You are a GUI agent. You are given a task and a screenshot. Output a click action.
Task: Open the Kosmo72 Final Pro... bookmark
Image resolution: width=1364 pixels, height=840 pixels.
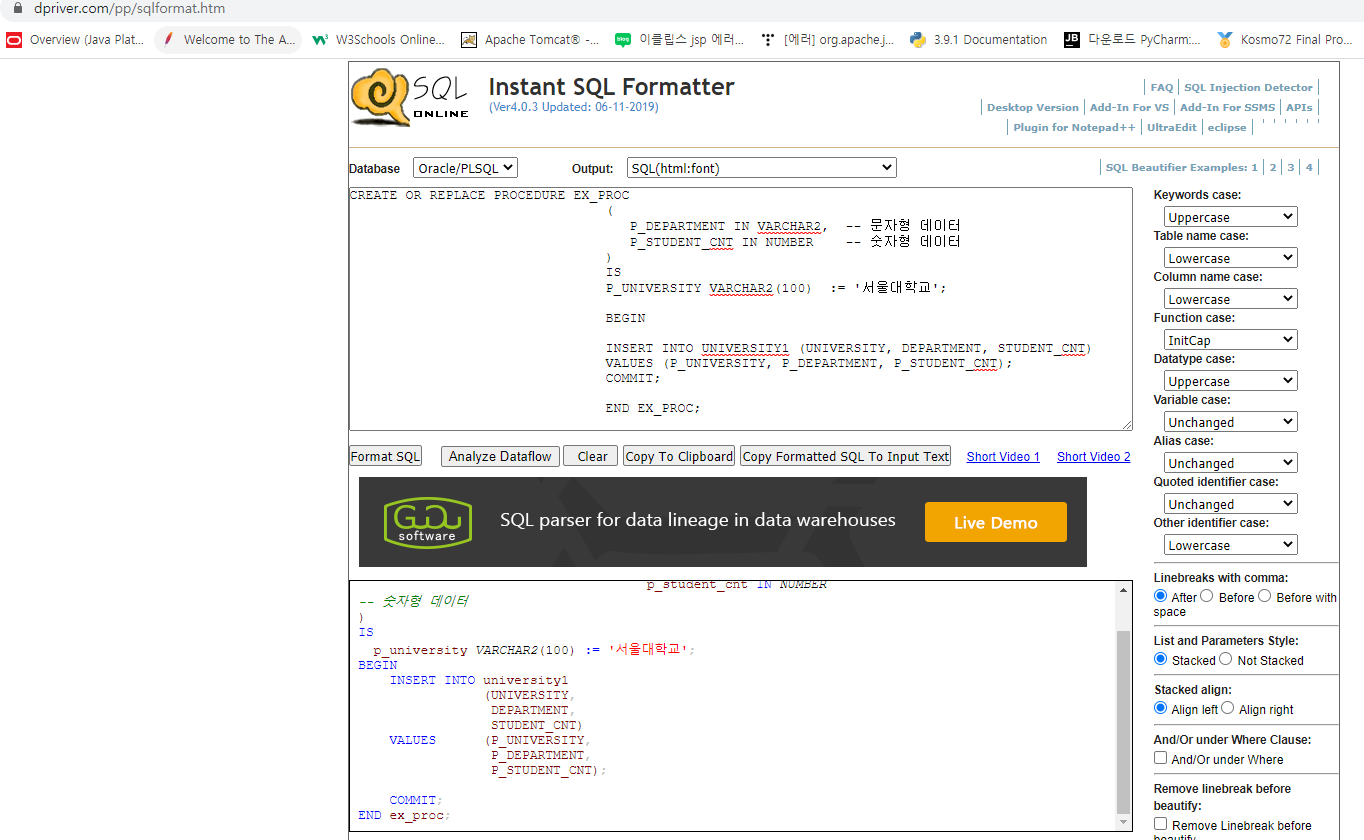pyautogui.click(x=1285, y=40)
